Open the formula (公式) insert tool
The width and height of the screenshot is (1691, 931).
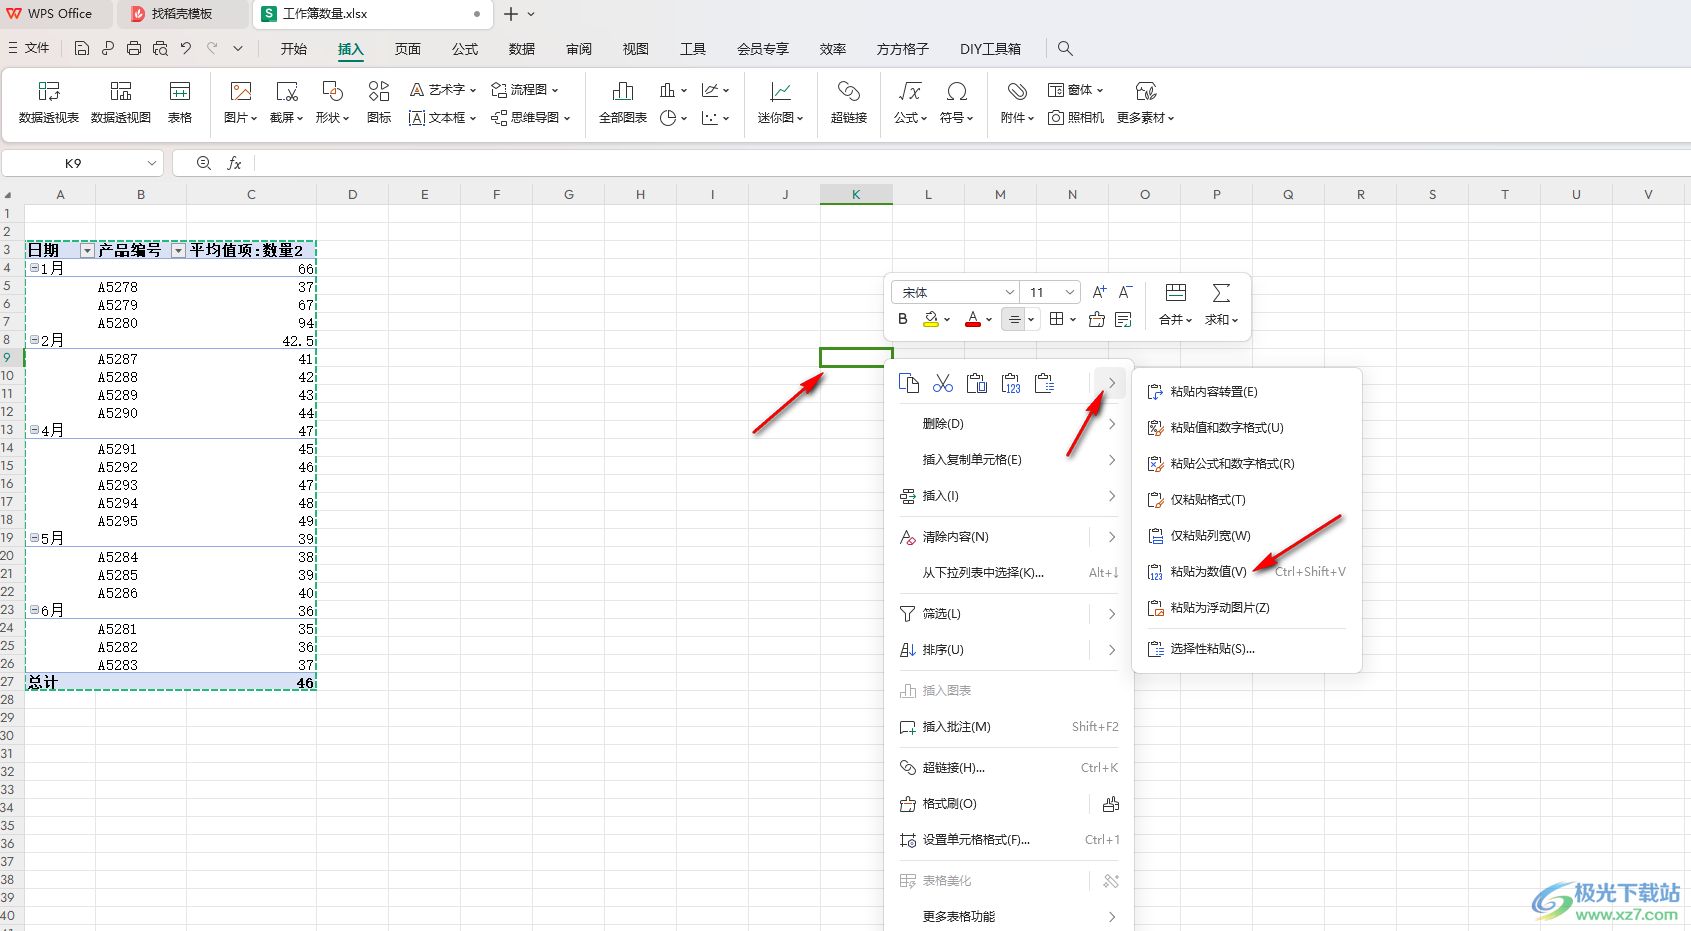910,103
